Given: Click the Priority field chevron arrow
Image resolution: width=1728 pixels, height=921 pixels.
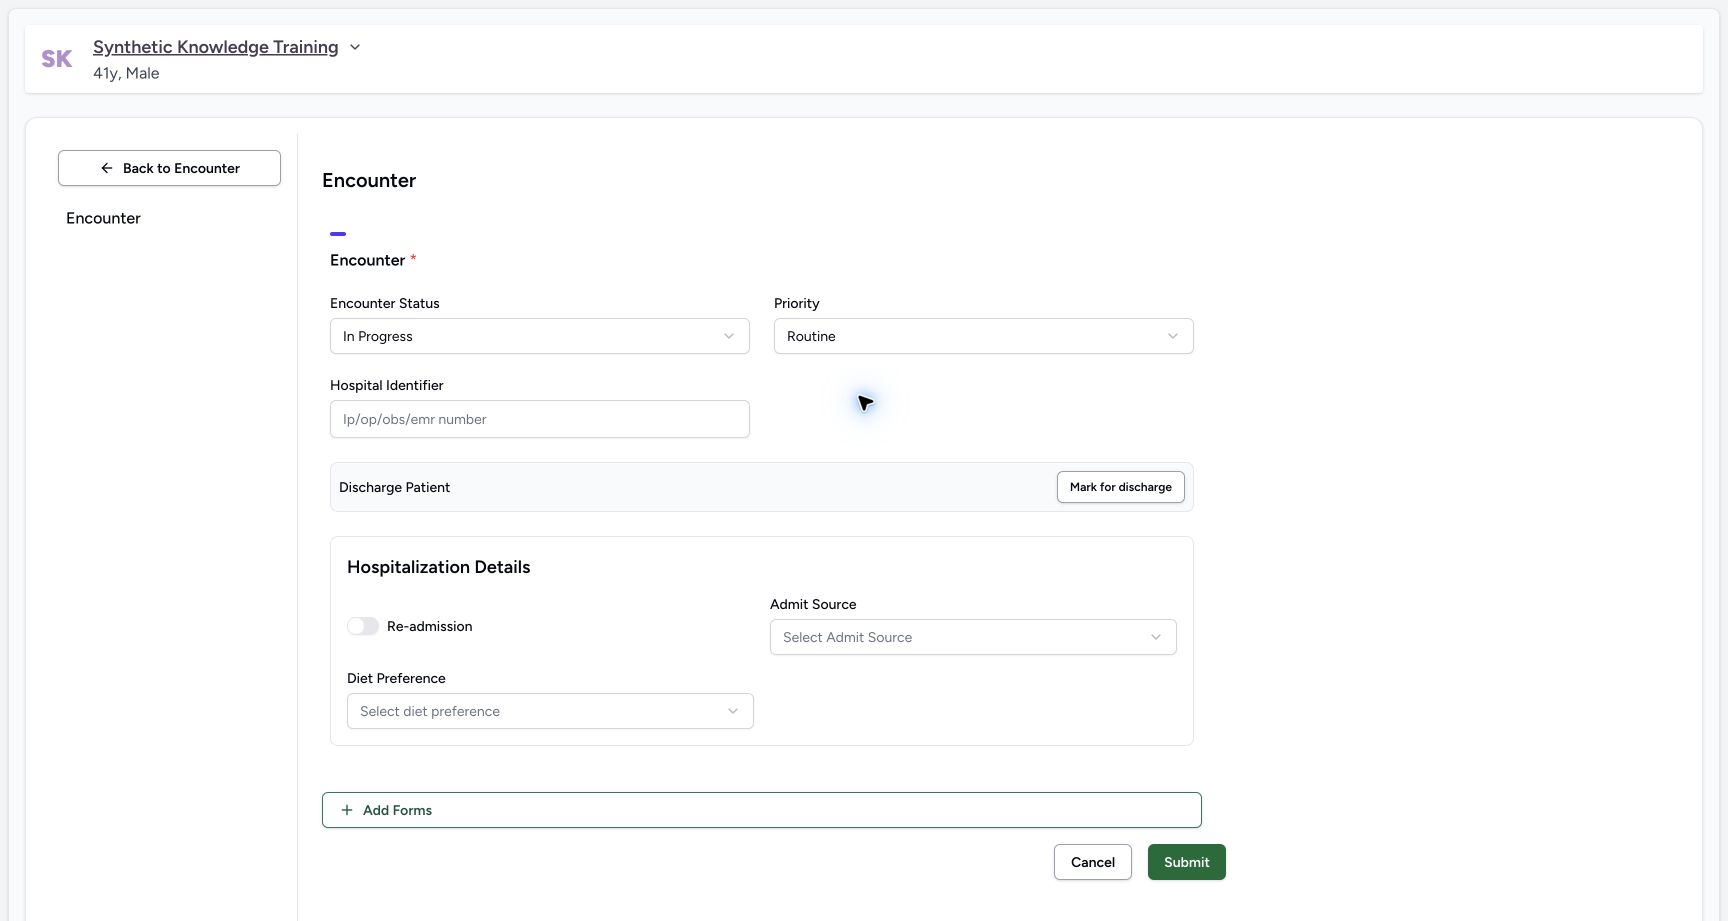Looking at the screenshot, I should pos(1173,336).
